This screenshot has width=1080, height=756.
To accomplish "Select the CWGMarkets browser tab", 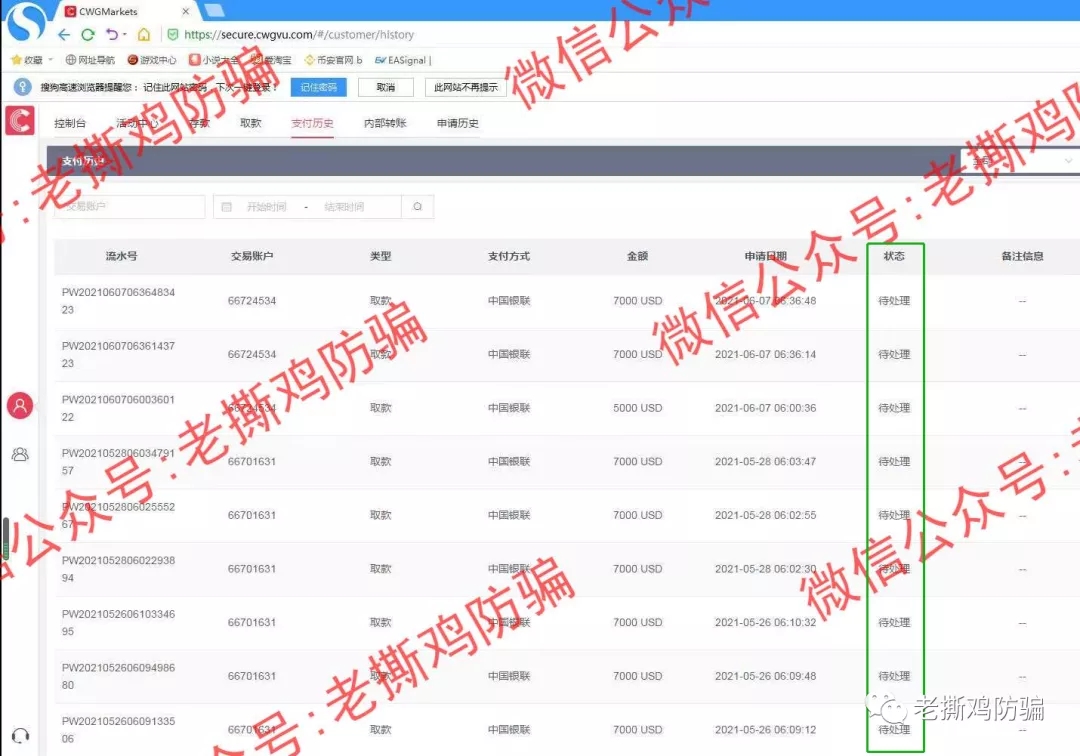I will (126, 11).
